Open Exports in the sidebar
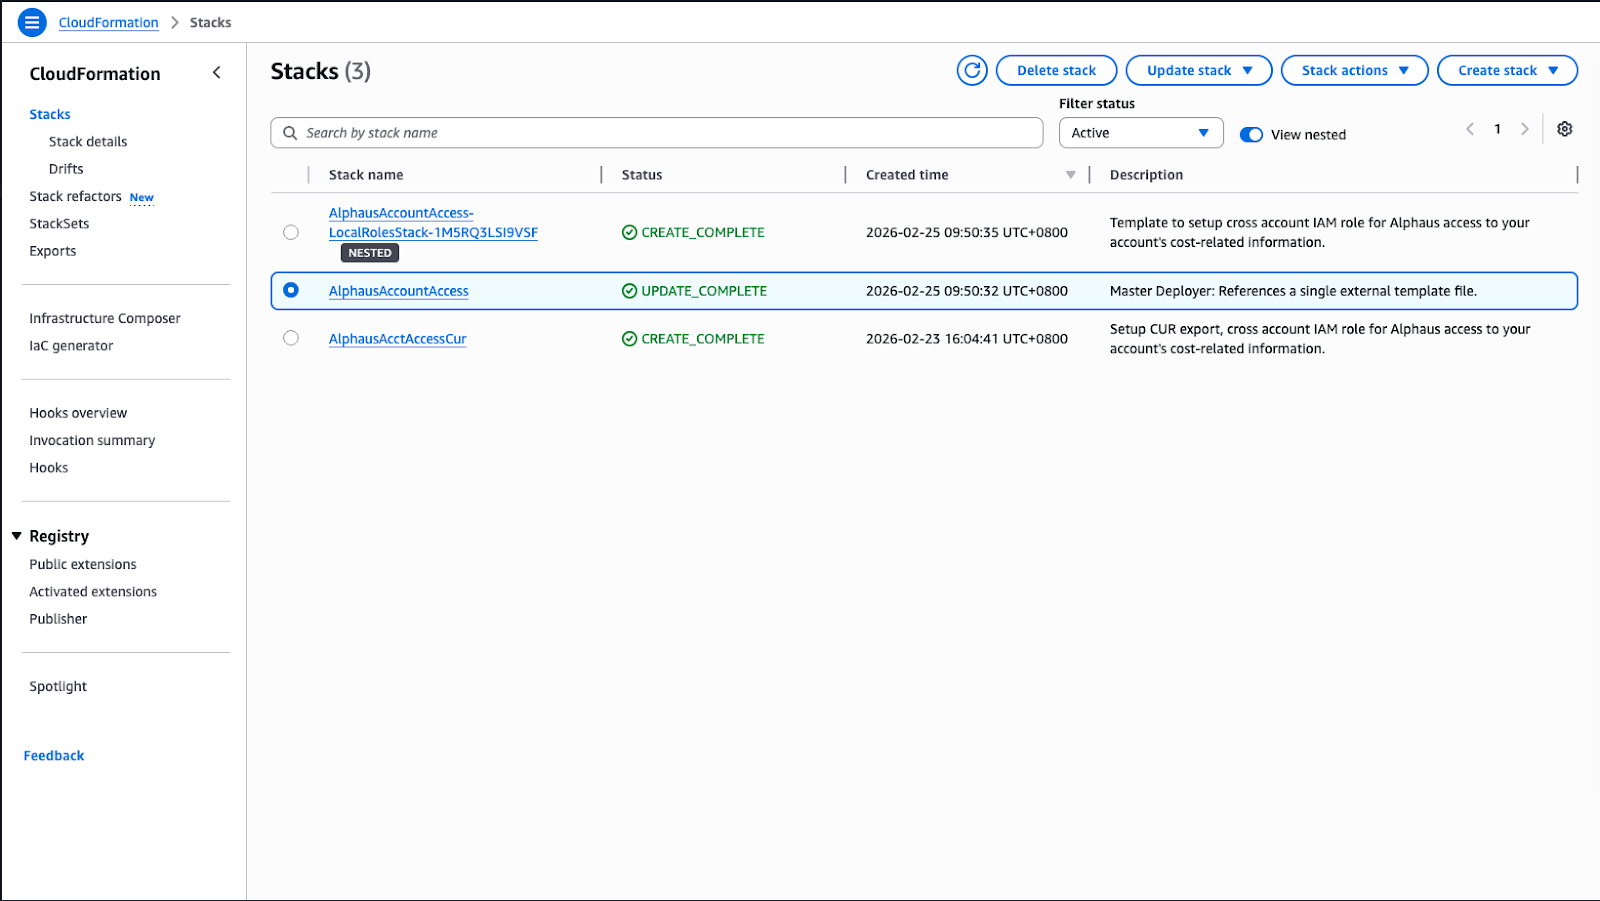This screenshot has height=901, width=1600. click(x=53, y=251)
